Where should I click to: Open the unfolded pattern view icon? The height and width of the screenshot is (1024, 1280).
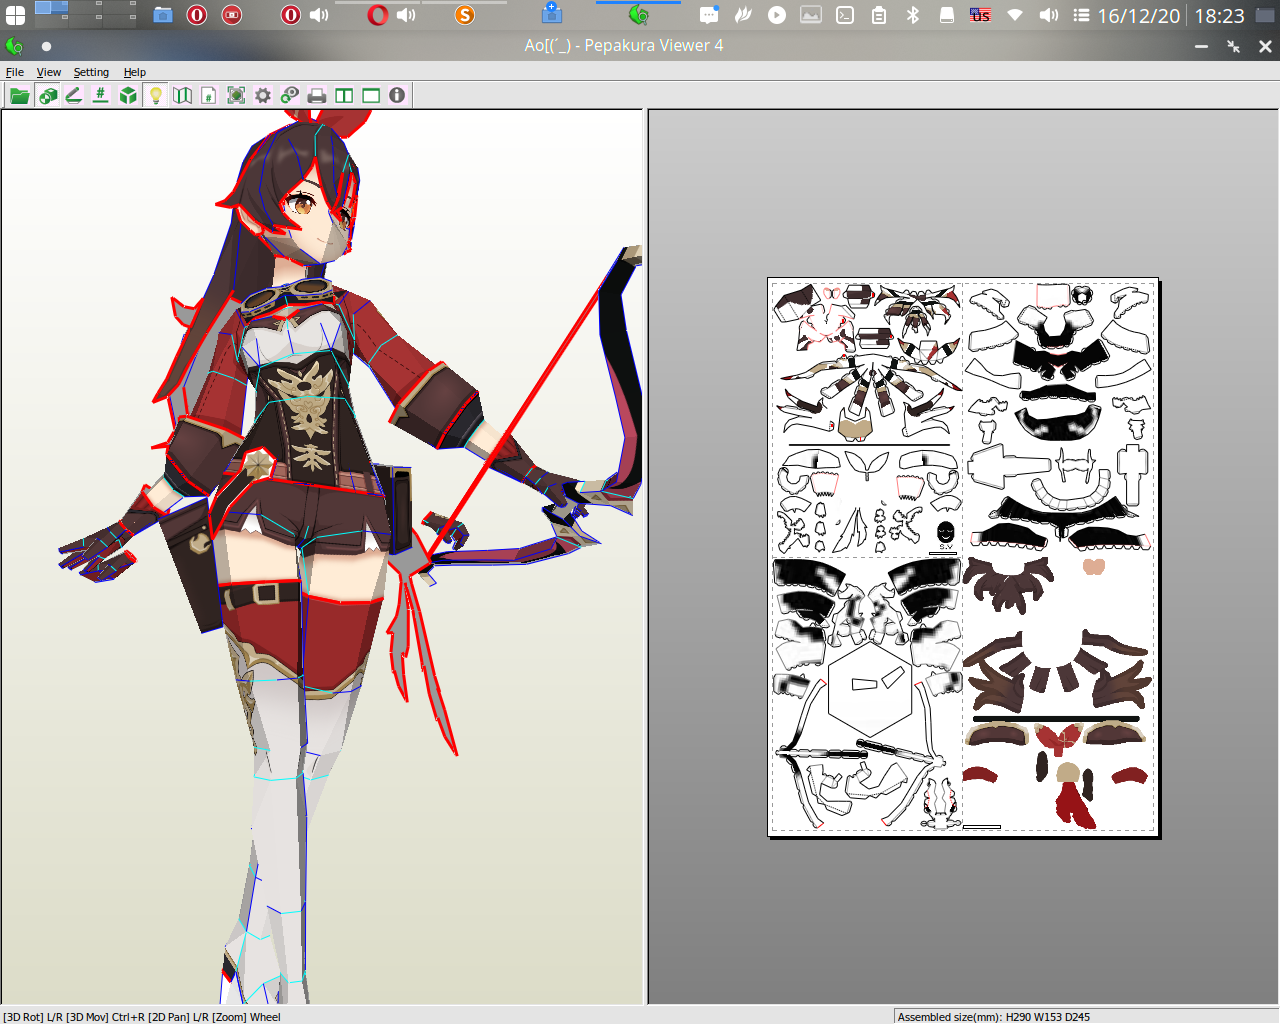click(x=183, y=95)
